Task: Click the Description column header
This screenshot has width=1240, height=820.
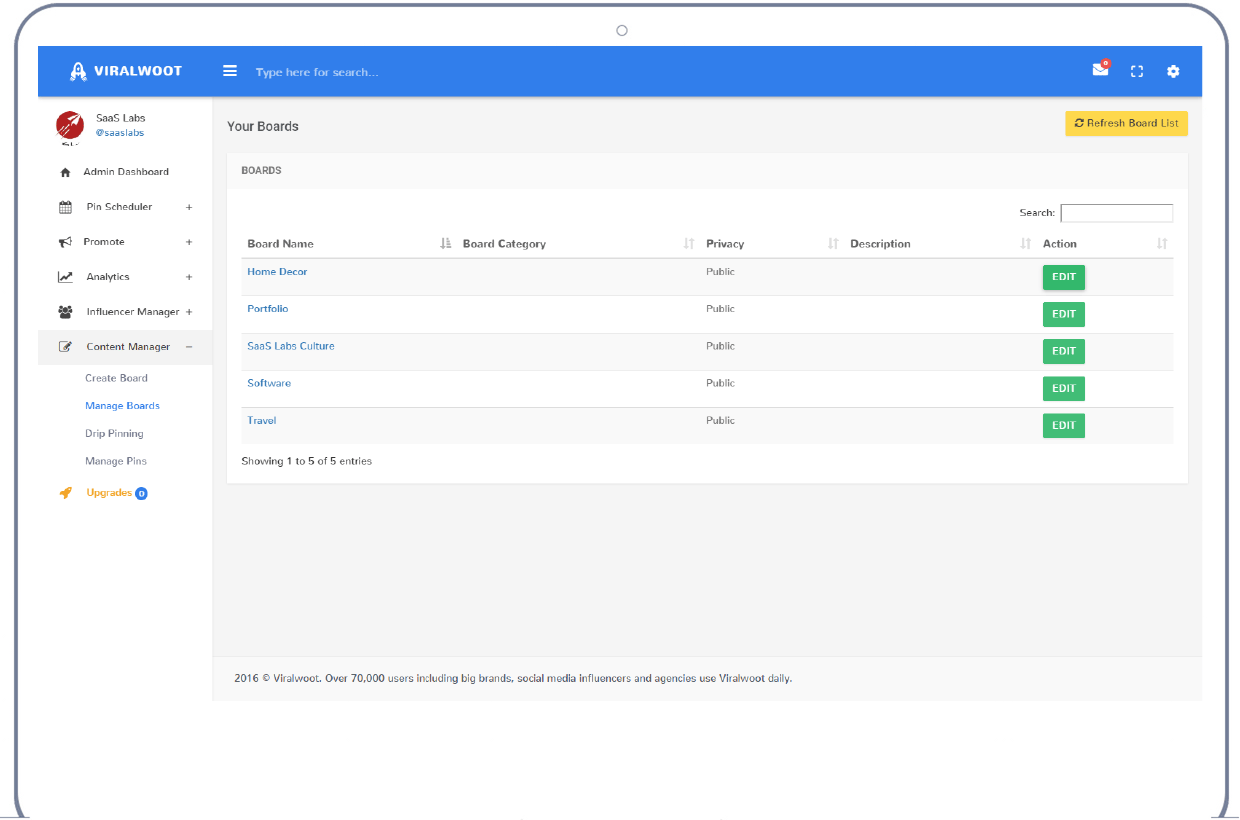Action: coord(880,244)
